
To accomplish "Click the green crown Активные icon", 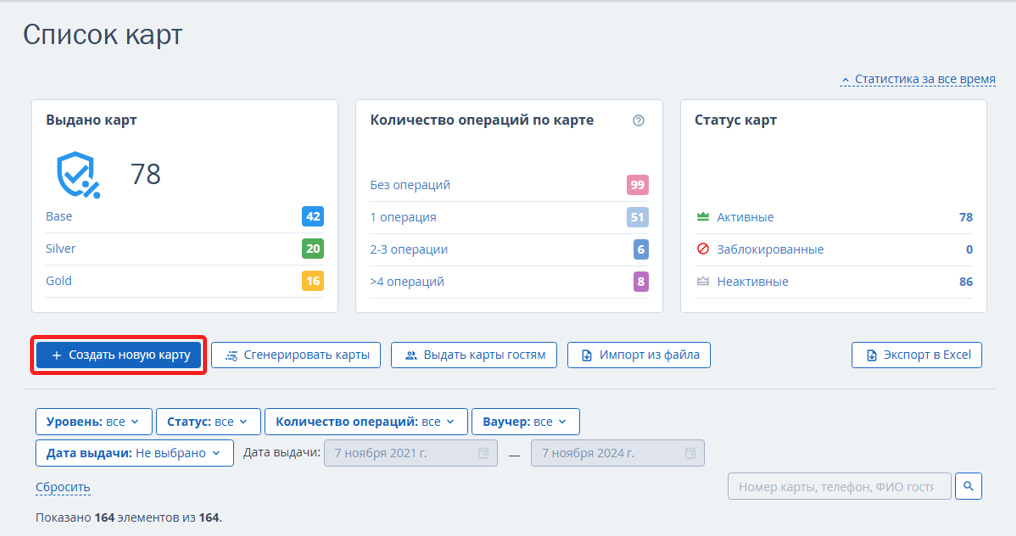I will tap(703, 216).
